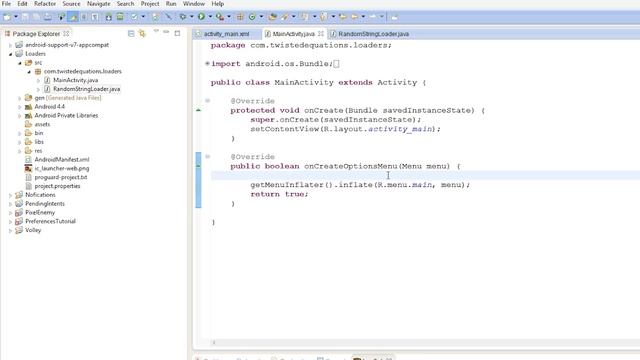Select project.properties file
Screen dimensions: 640x360
tap(57, 186)
